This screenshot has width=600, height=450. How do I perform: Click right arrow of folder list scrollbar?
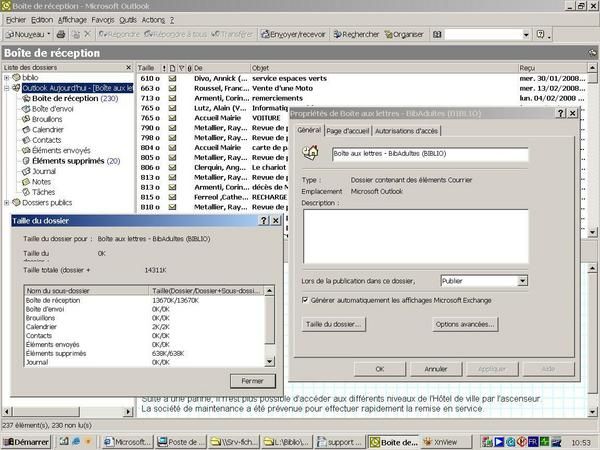(x=128, y=412)
